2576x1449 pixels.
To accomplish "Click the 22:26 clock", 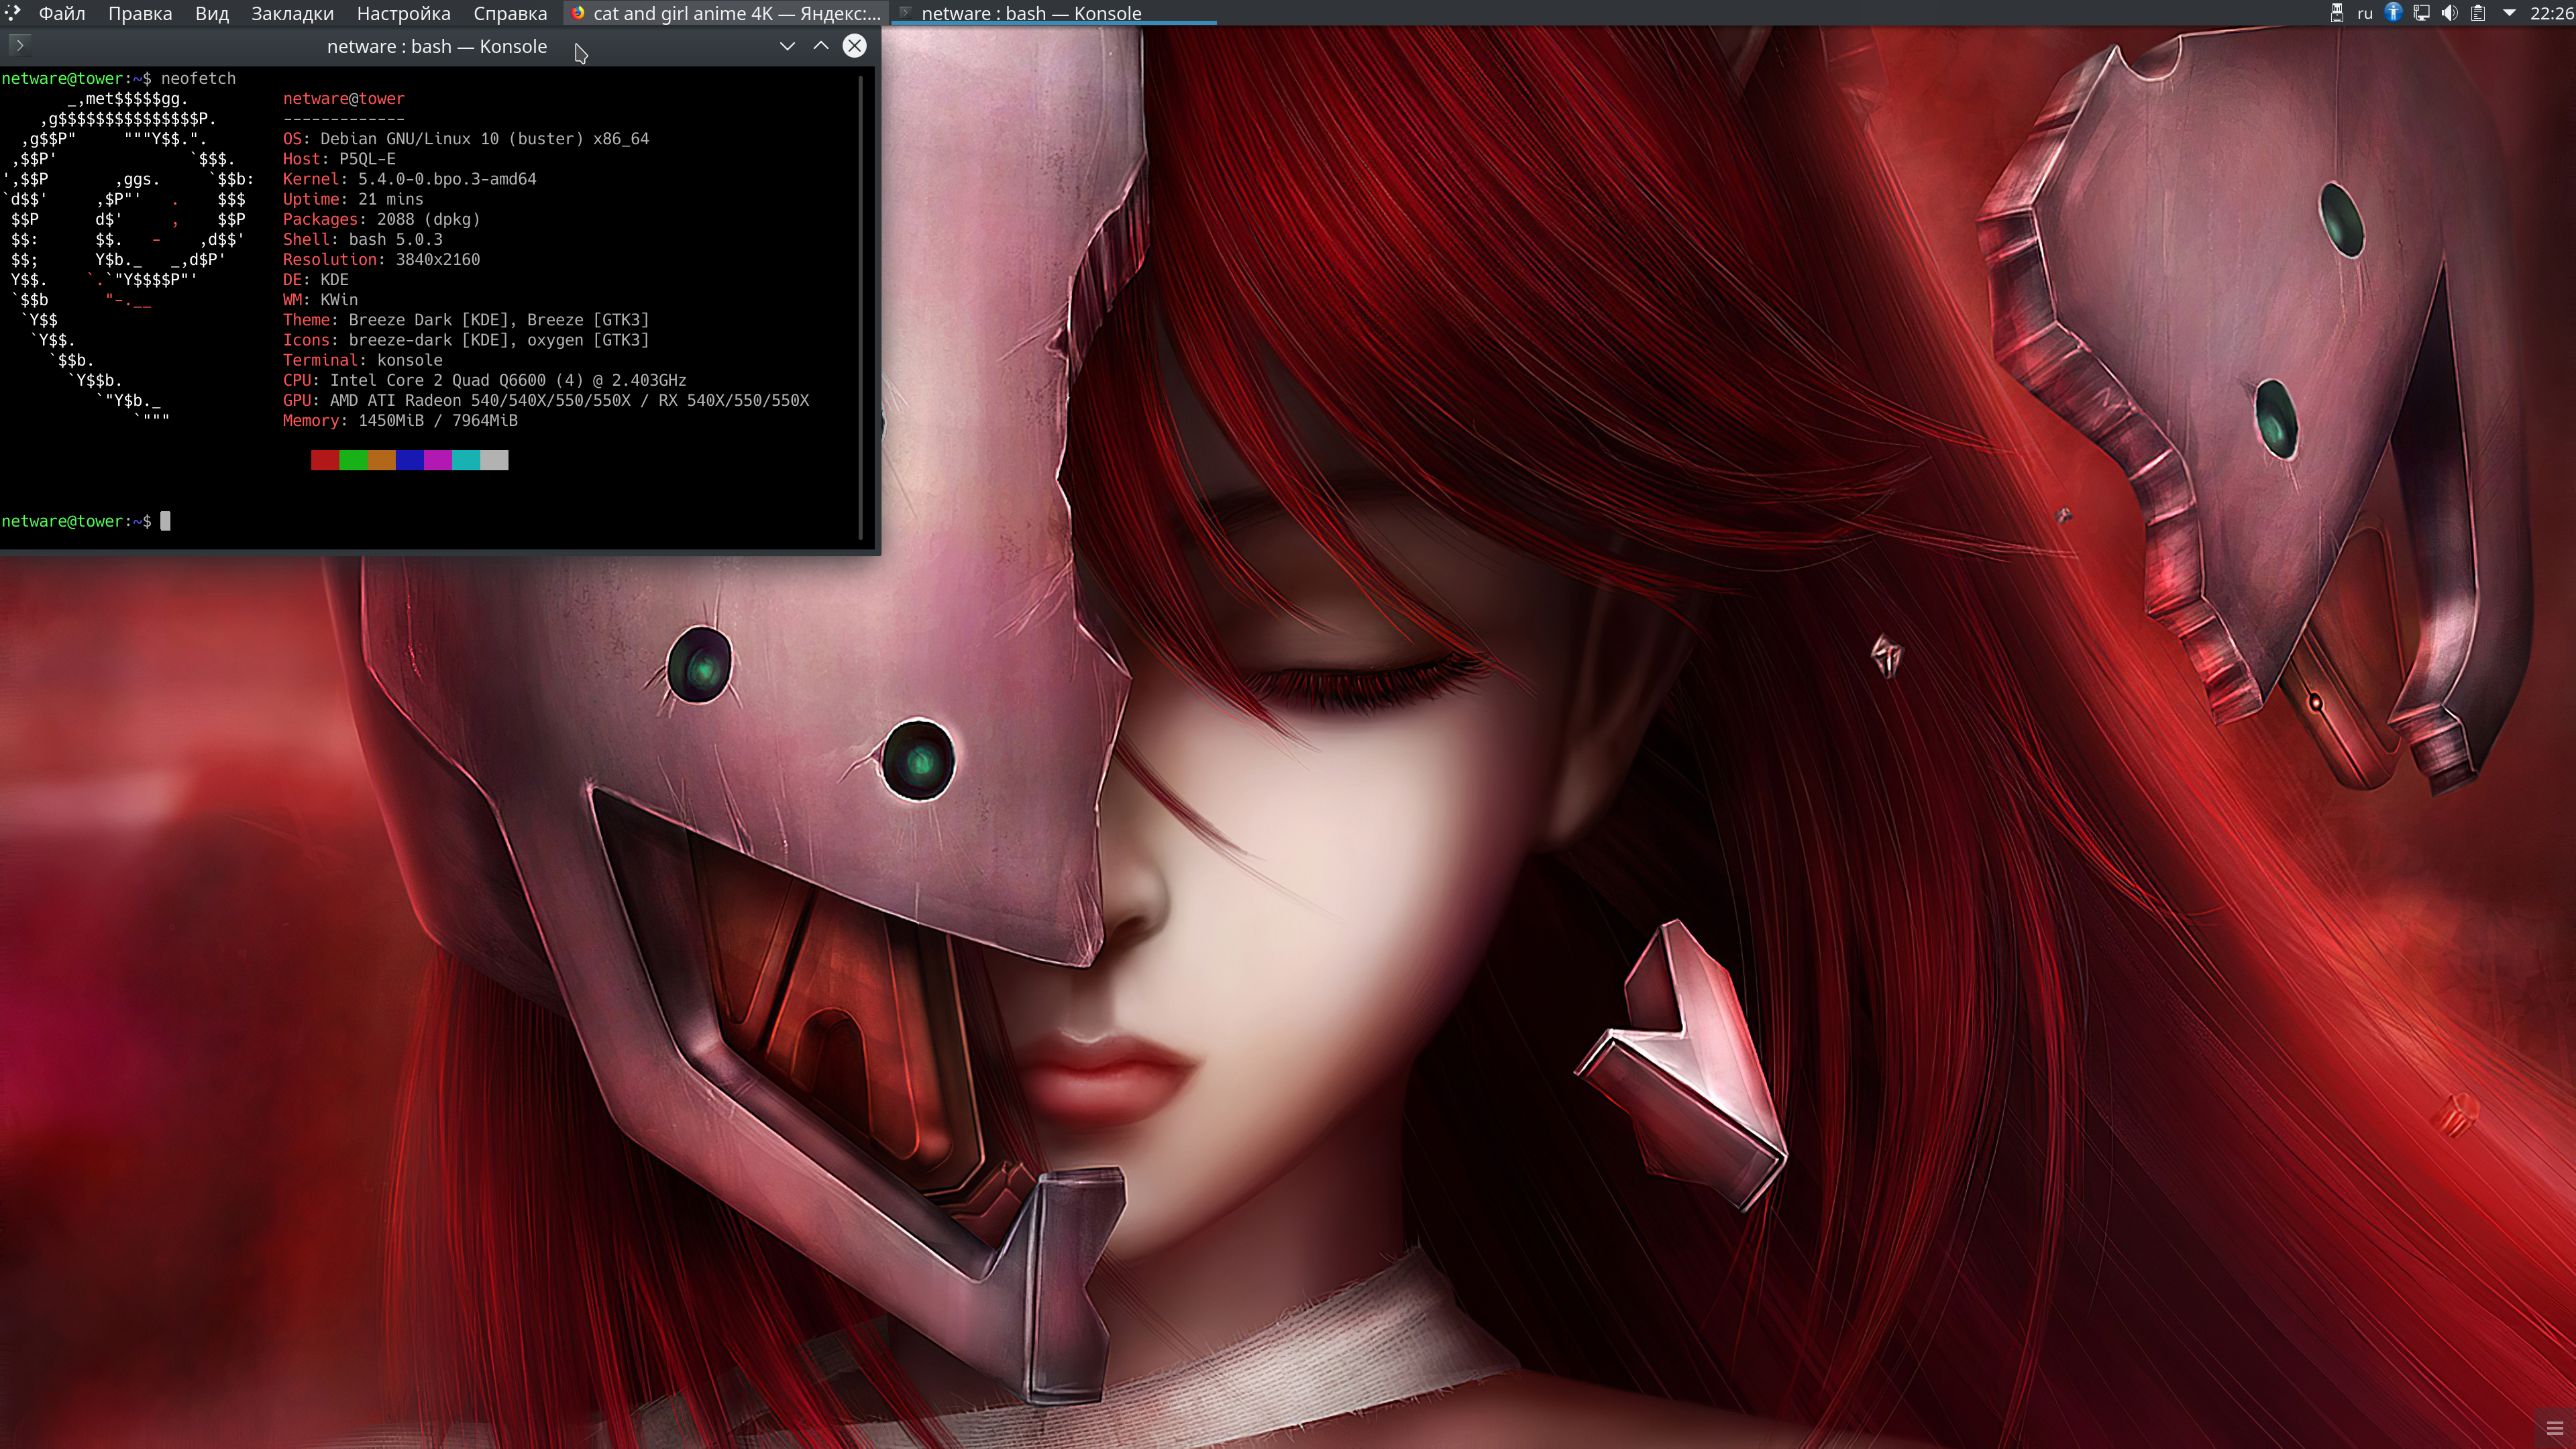I will [2552, 13].
